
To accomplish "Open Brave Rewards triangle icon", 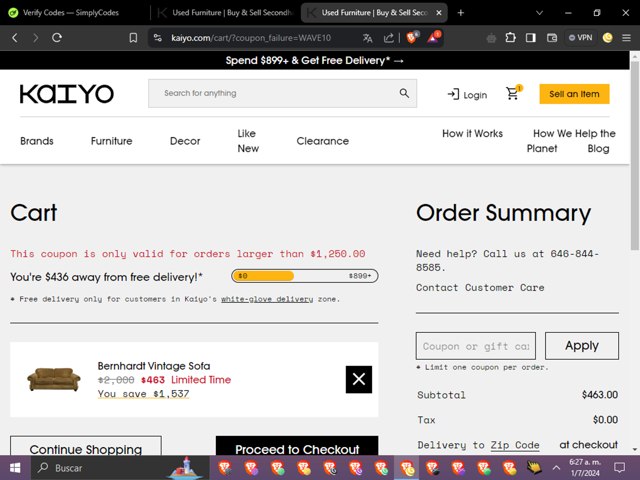I will [433, 38].
